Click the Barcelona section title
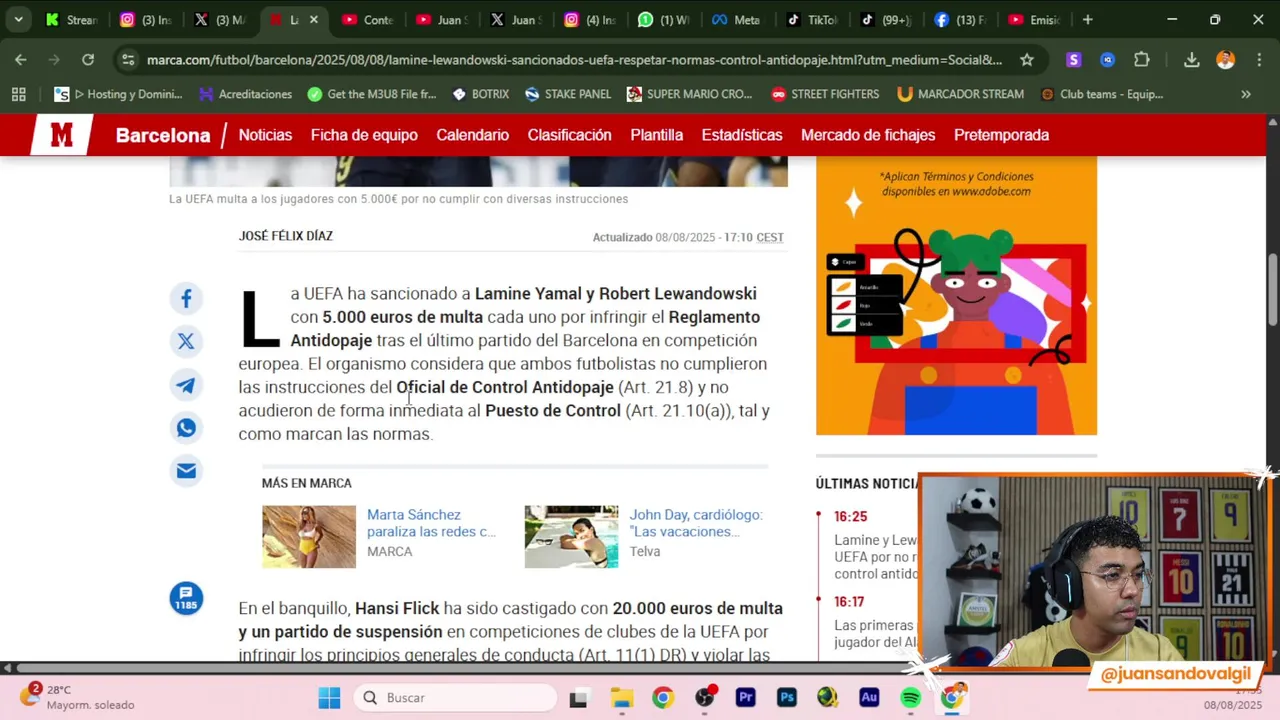The image size is (1280, 720). (163, 135)
